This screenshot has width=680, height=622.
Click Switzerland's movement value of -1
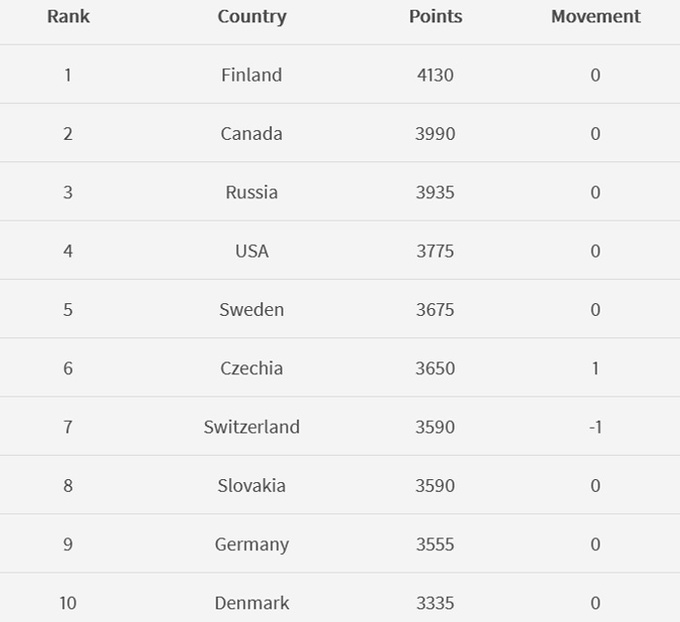[x=595, y=427]
